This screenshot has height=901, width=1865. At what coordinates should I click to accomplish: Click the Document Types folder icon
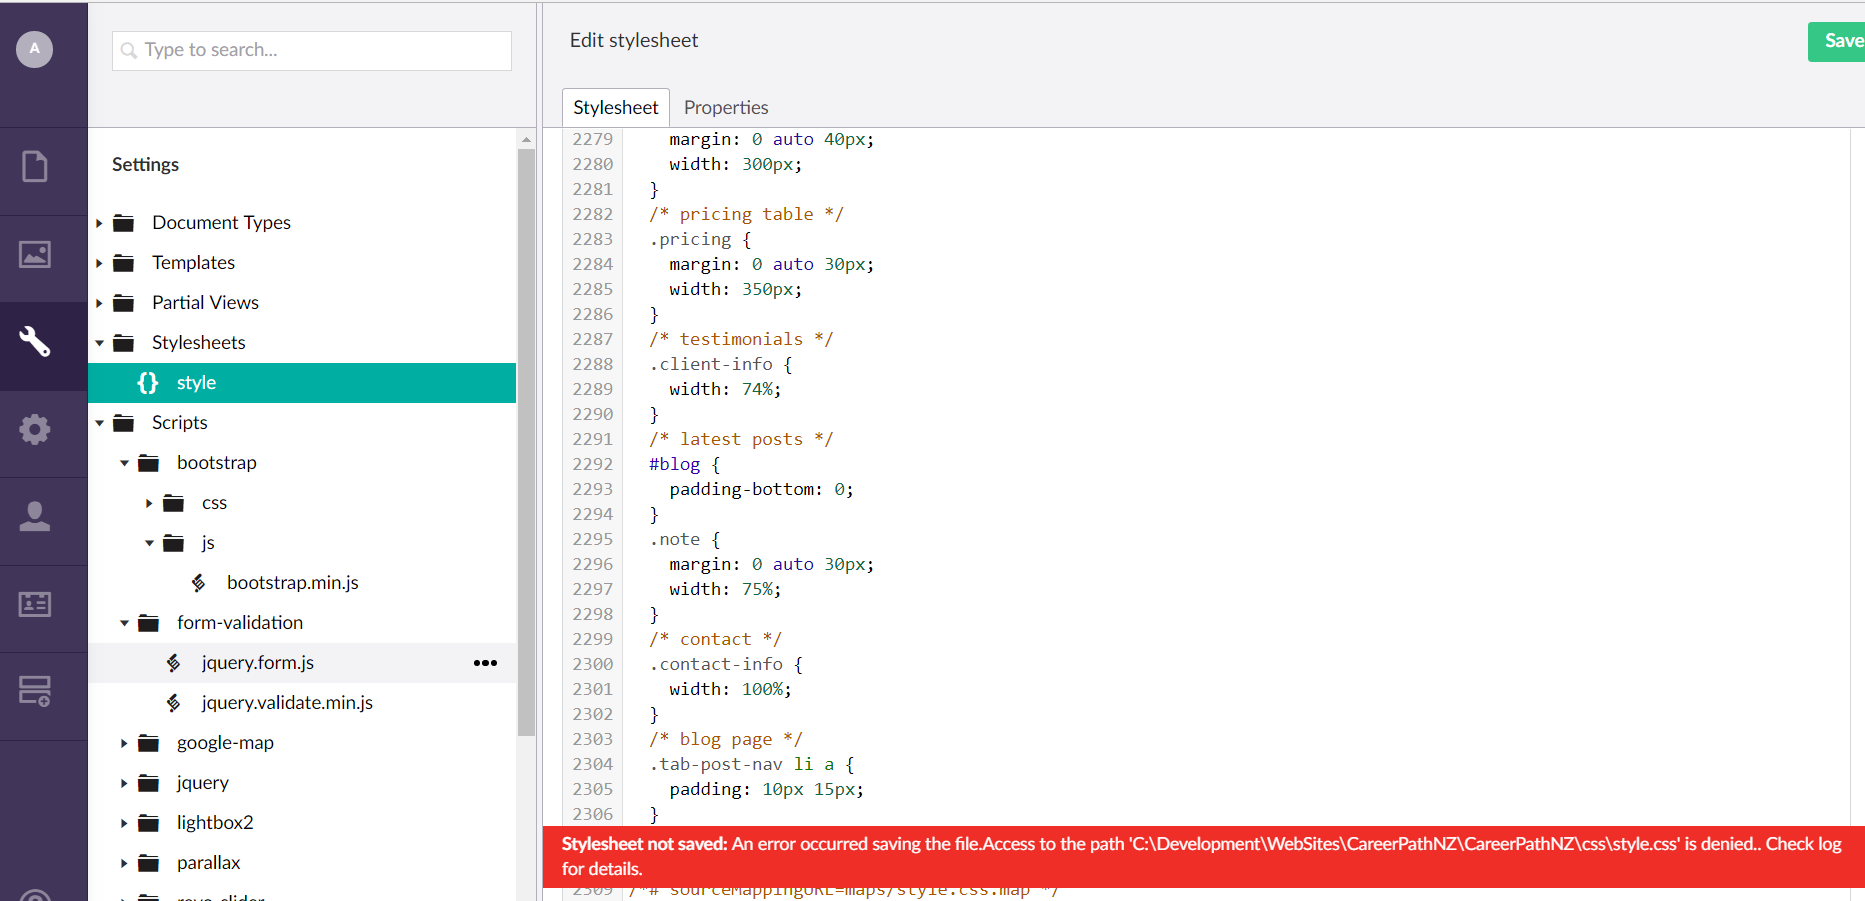pyautogui.click(x=124, y=223)
